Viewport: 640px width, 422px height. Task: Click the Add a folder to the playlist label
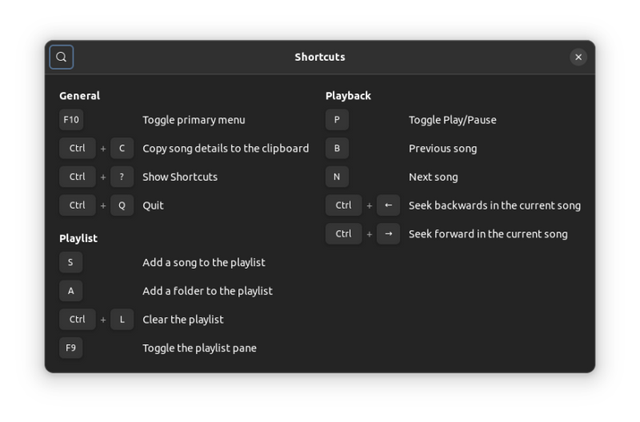tap(207, 291)
